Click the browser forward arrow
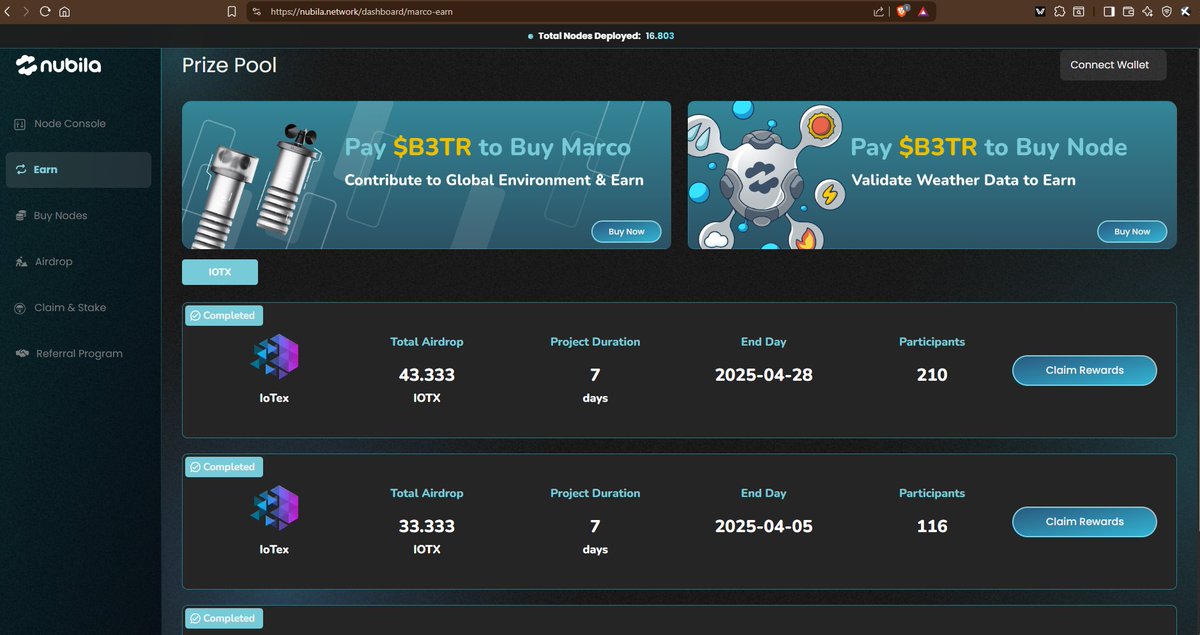Viewport: 1200px width, 635px height. (x=25, y=12)
